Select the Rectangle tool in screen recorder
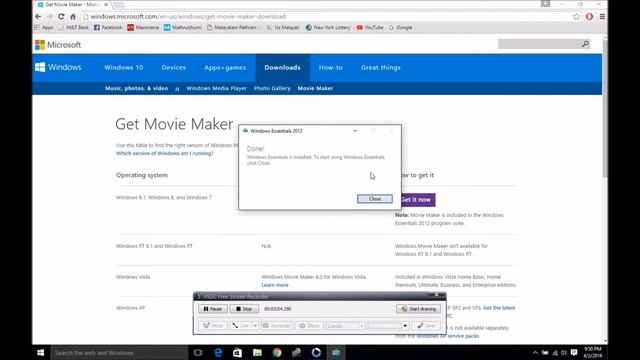This screenshot has width=640, height=360. click(277, 326)
